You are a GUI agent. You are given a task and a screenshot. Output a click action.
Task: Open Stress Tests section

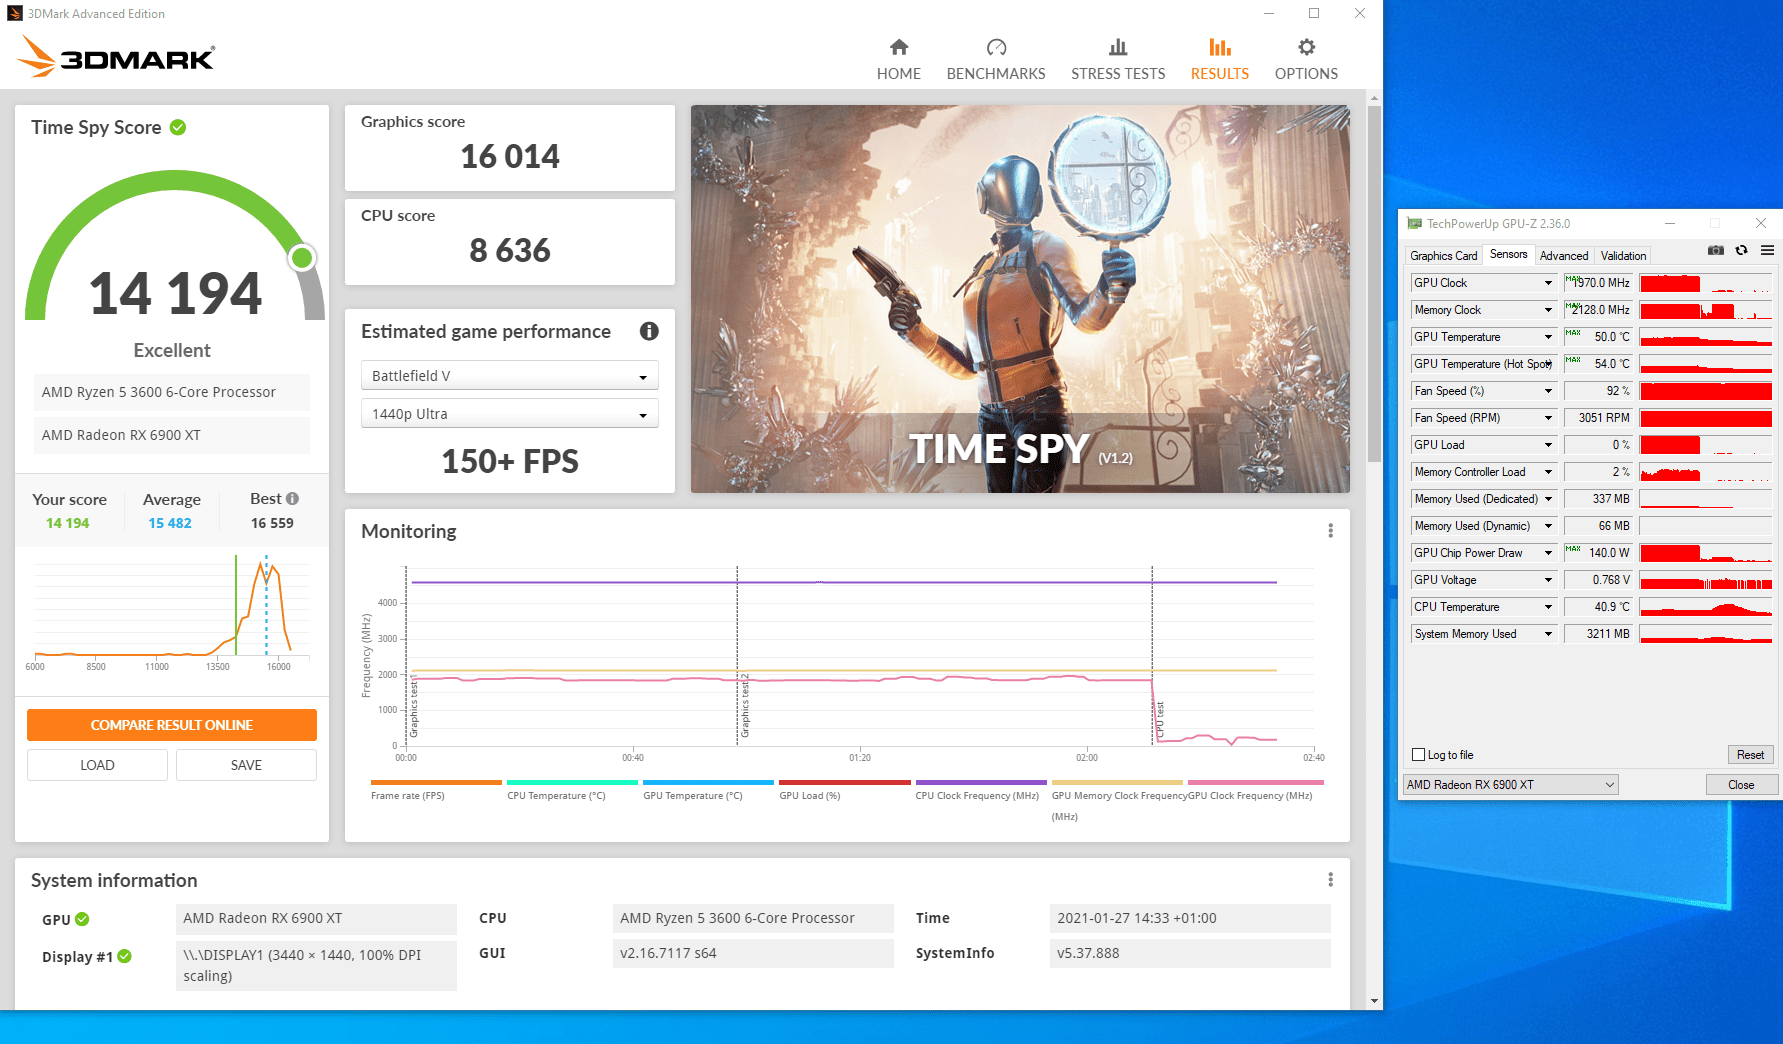1118,60
